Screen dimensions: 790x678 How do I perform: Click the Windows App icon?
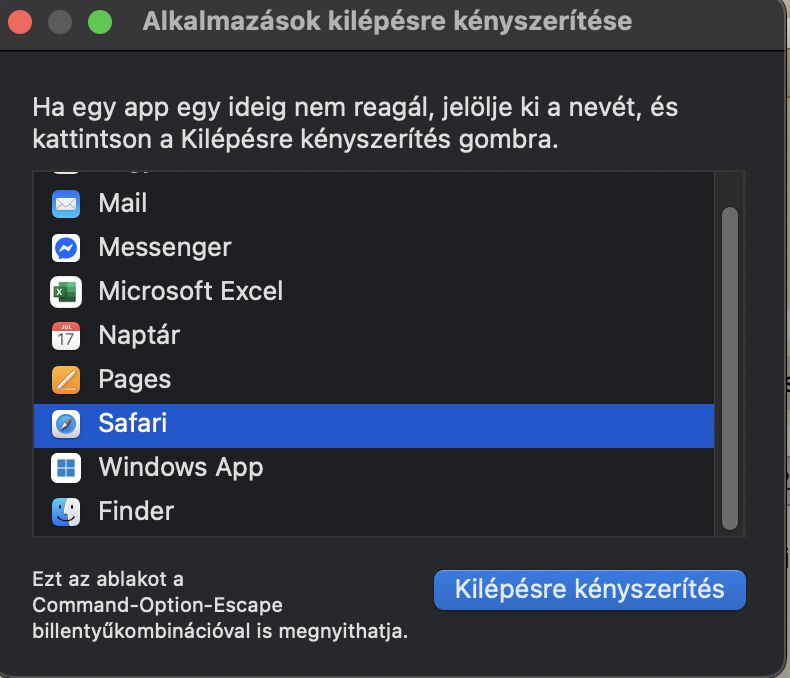point(66,468)
